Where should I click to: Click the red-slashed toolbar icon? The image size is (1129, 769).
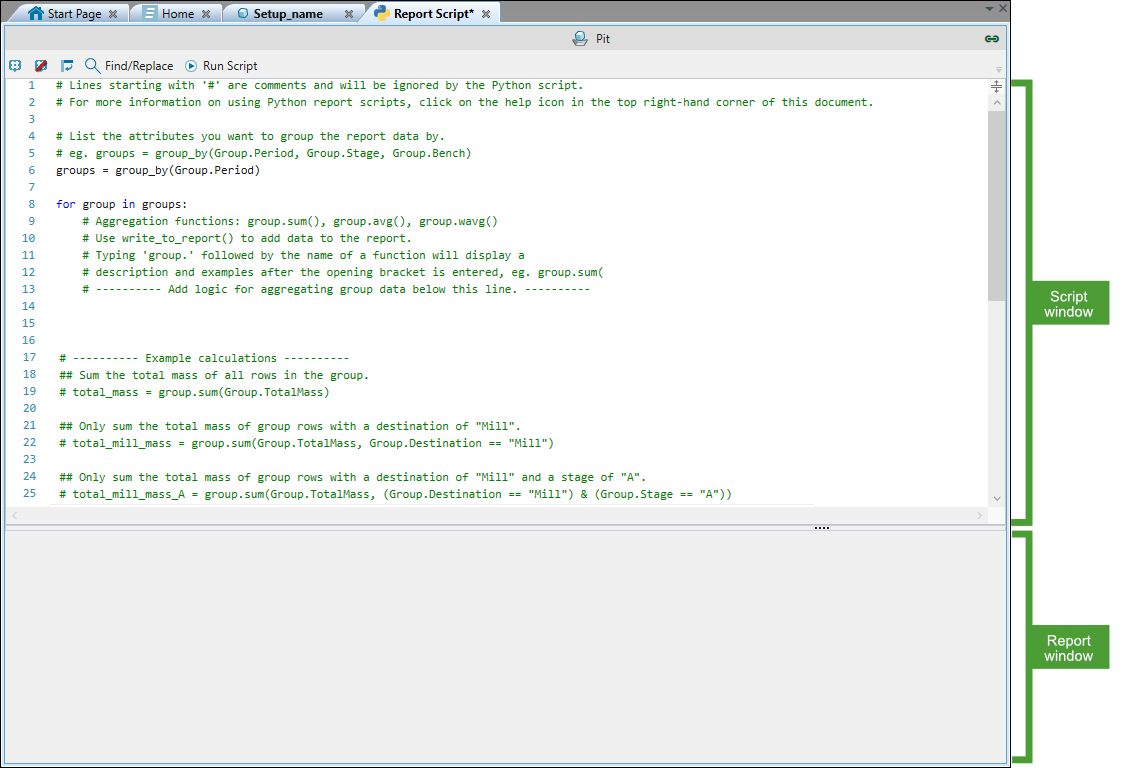click(41, 66)
